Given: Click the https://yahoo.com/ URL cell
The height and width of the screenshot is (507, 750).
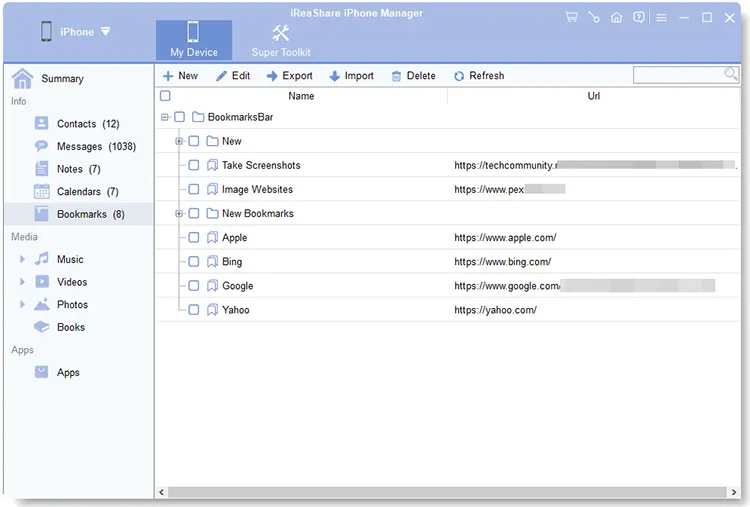Looking at the screenshot, I should (496, 310).
